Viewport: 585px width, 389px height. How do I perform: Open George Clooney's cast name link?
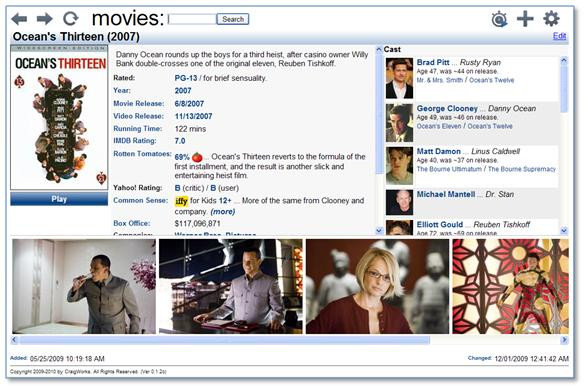click(x=447, y=109)
